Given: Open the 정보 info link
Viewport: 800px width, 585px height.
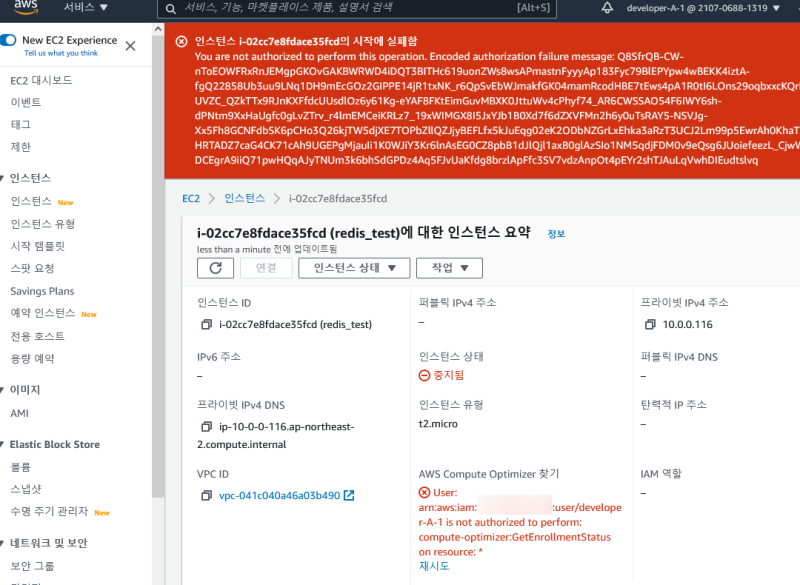Looking at the screenshot, I should [556, 234].
